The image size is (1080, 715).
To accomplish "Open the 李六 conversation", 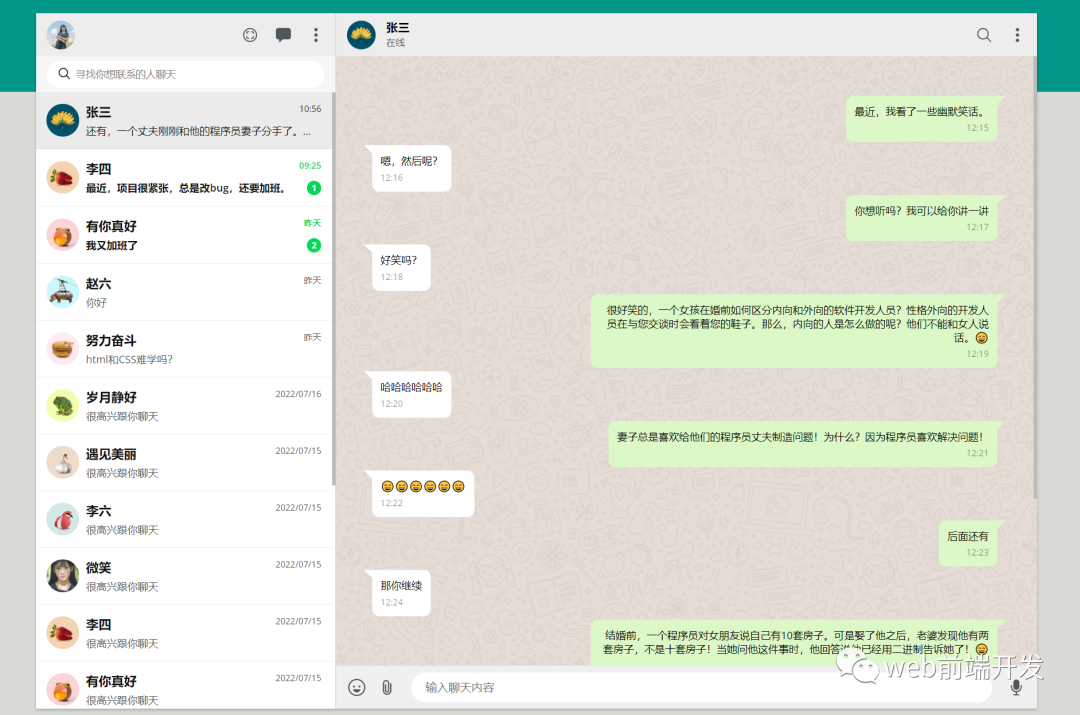I will click(x=185, y=519).
